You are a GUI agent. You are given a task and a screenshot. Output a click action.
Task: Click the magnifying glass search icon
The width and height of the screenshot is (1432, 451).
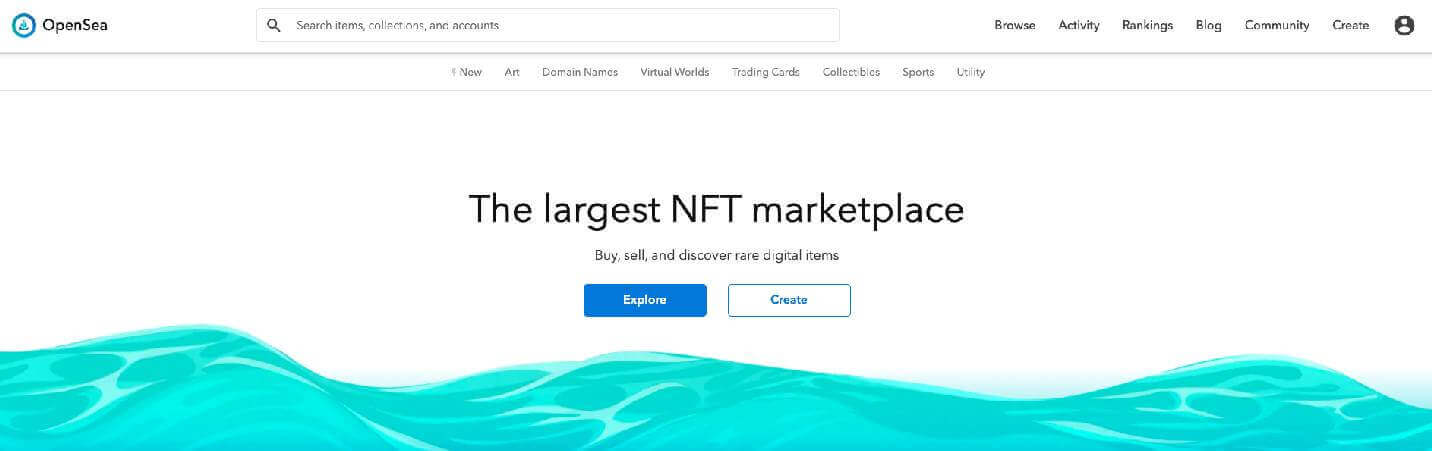274,25
